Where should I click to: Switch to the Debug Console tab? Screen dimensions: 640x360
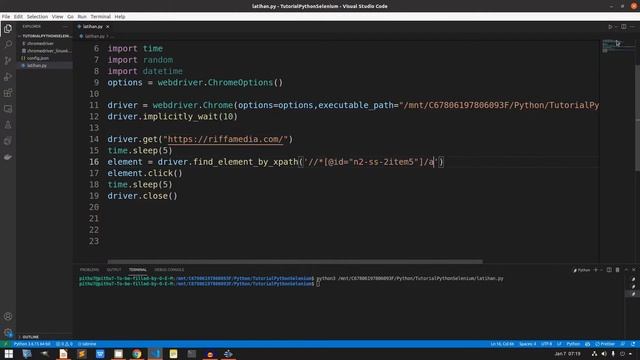click(169, 270)
